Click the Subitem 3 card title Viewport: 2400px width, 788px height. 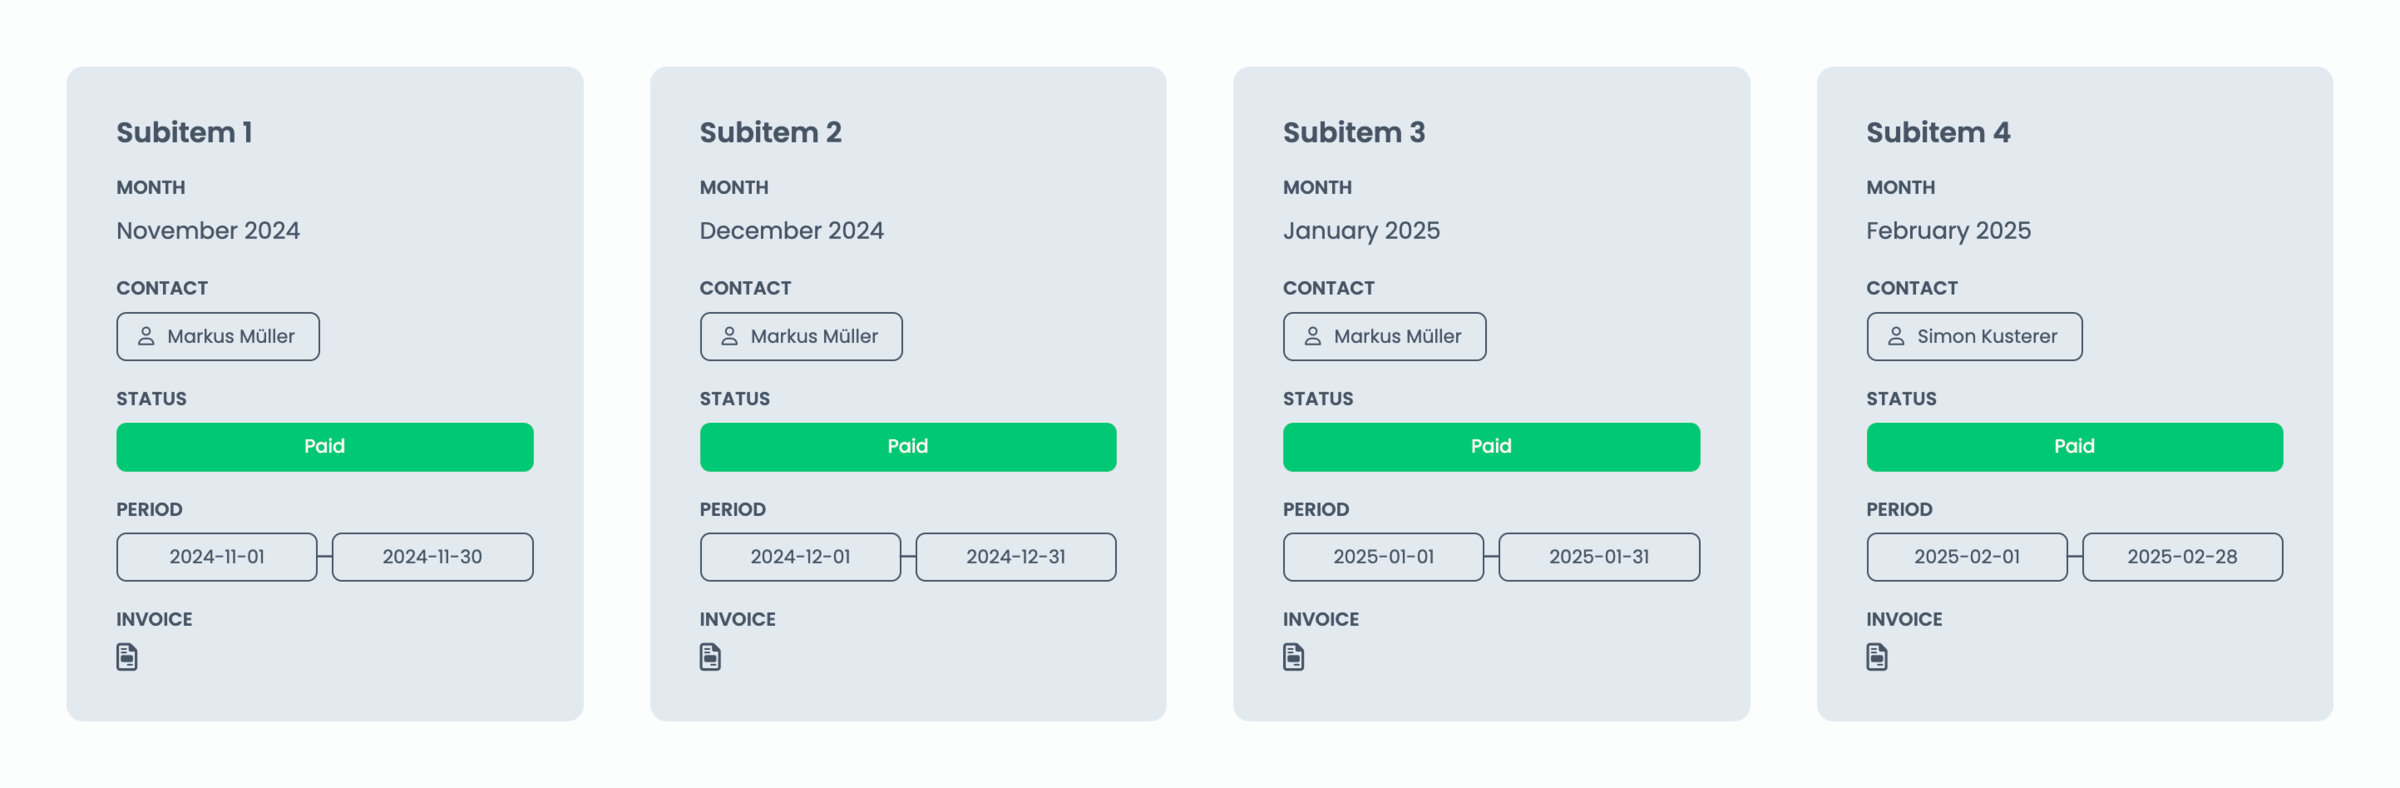(x=1354, y=132)
